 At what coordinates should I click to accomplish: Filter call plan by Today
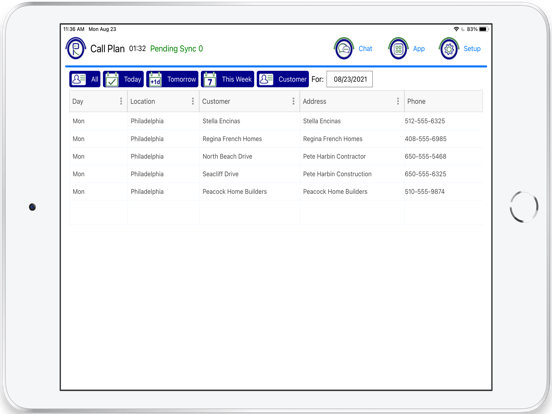123,79
